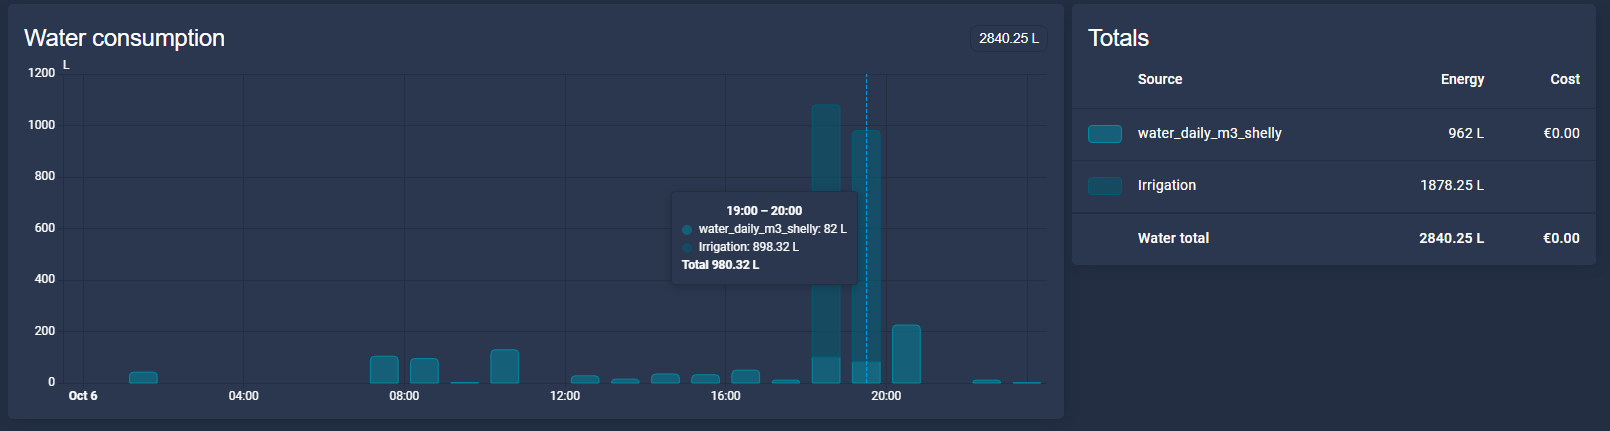Click the Source column header
This screenshot has height=431, width=1610.
pos(1160,79)
